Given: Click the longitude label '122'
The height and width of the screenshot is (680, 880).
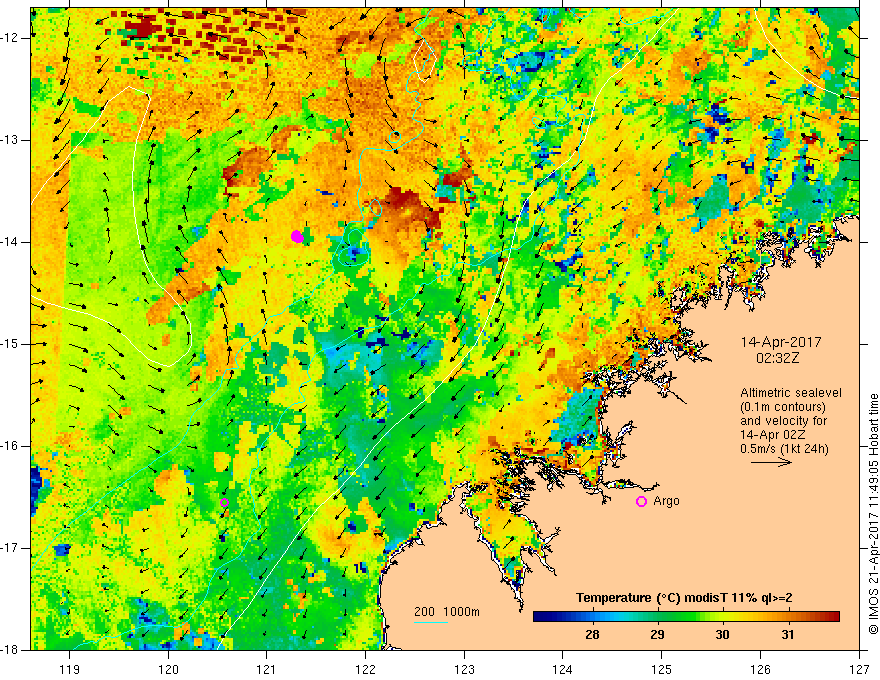Looking at the screenshot, I should coord(365,669).
